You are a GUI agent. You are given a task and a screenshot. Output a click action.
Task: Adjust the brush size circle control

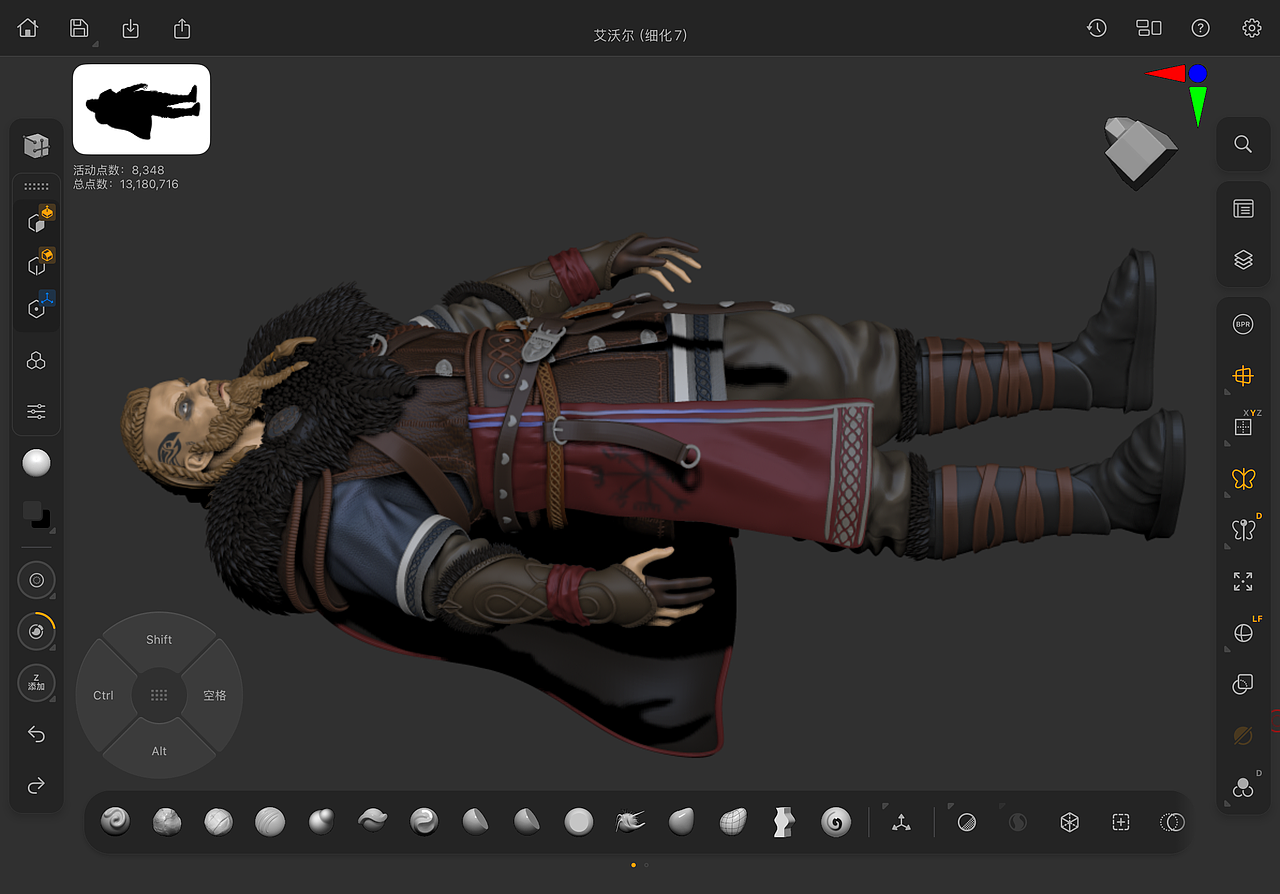[x=37, y=580]
